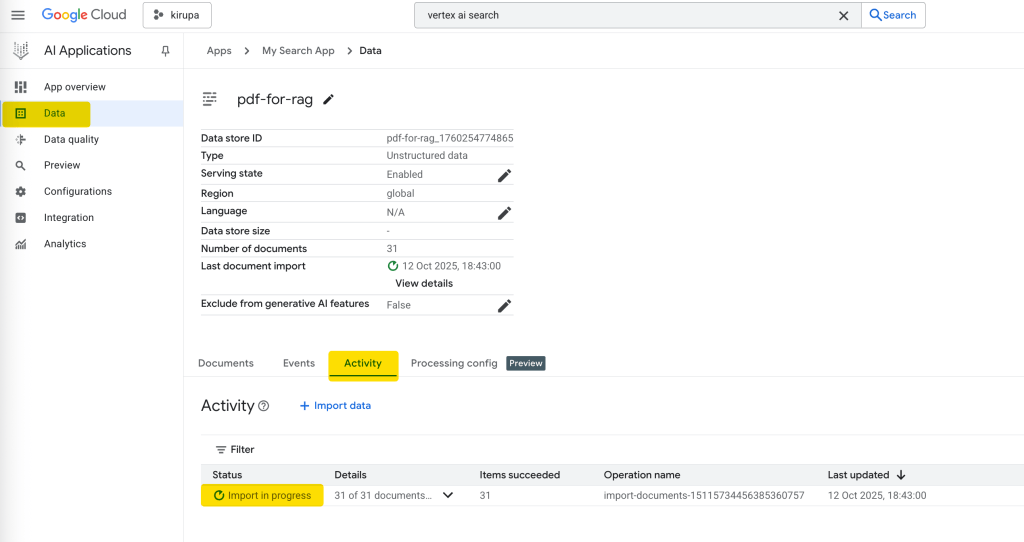The height and width of the screenshot is (542, 1024).
Task: Sort by Last updated column arrow
Action: (901, 475)
